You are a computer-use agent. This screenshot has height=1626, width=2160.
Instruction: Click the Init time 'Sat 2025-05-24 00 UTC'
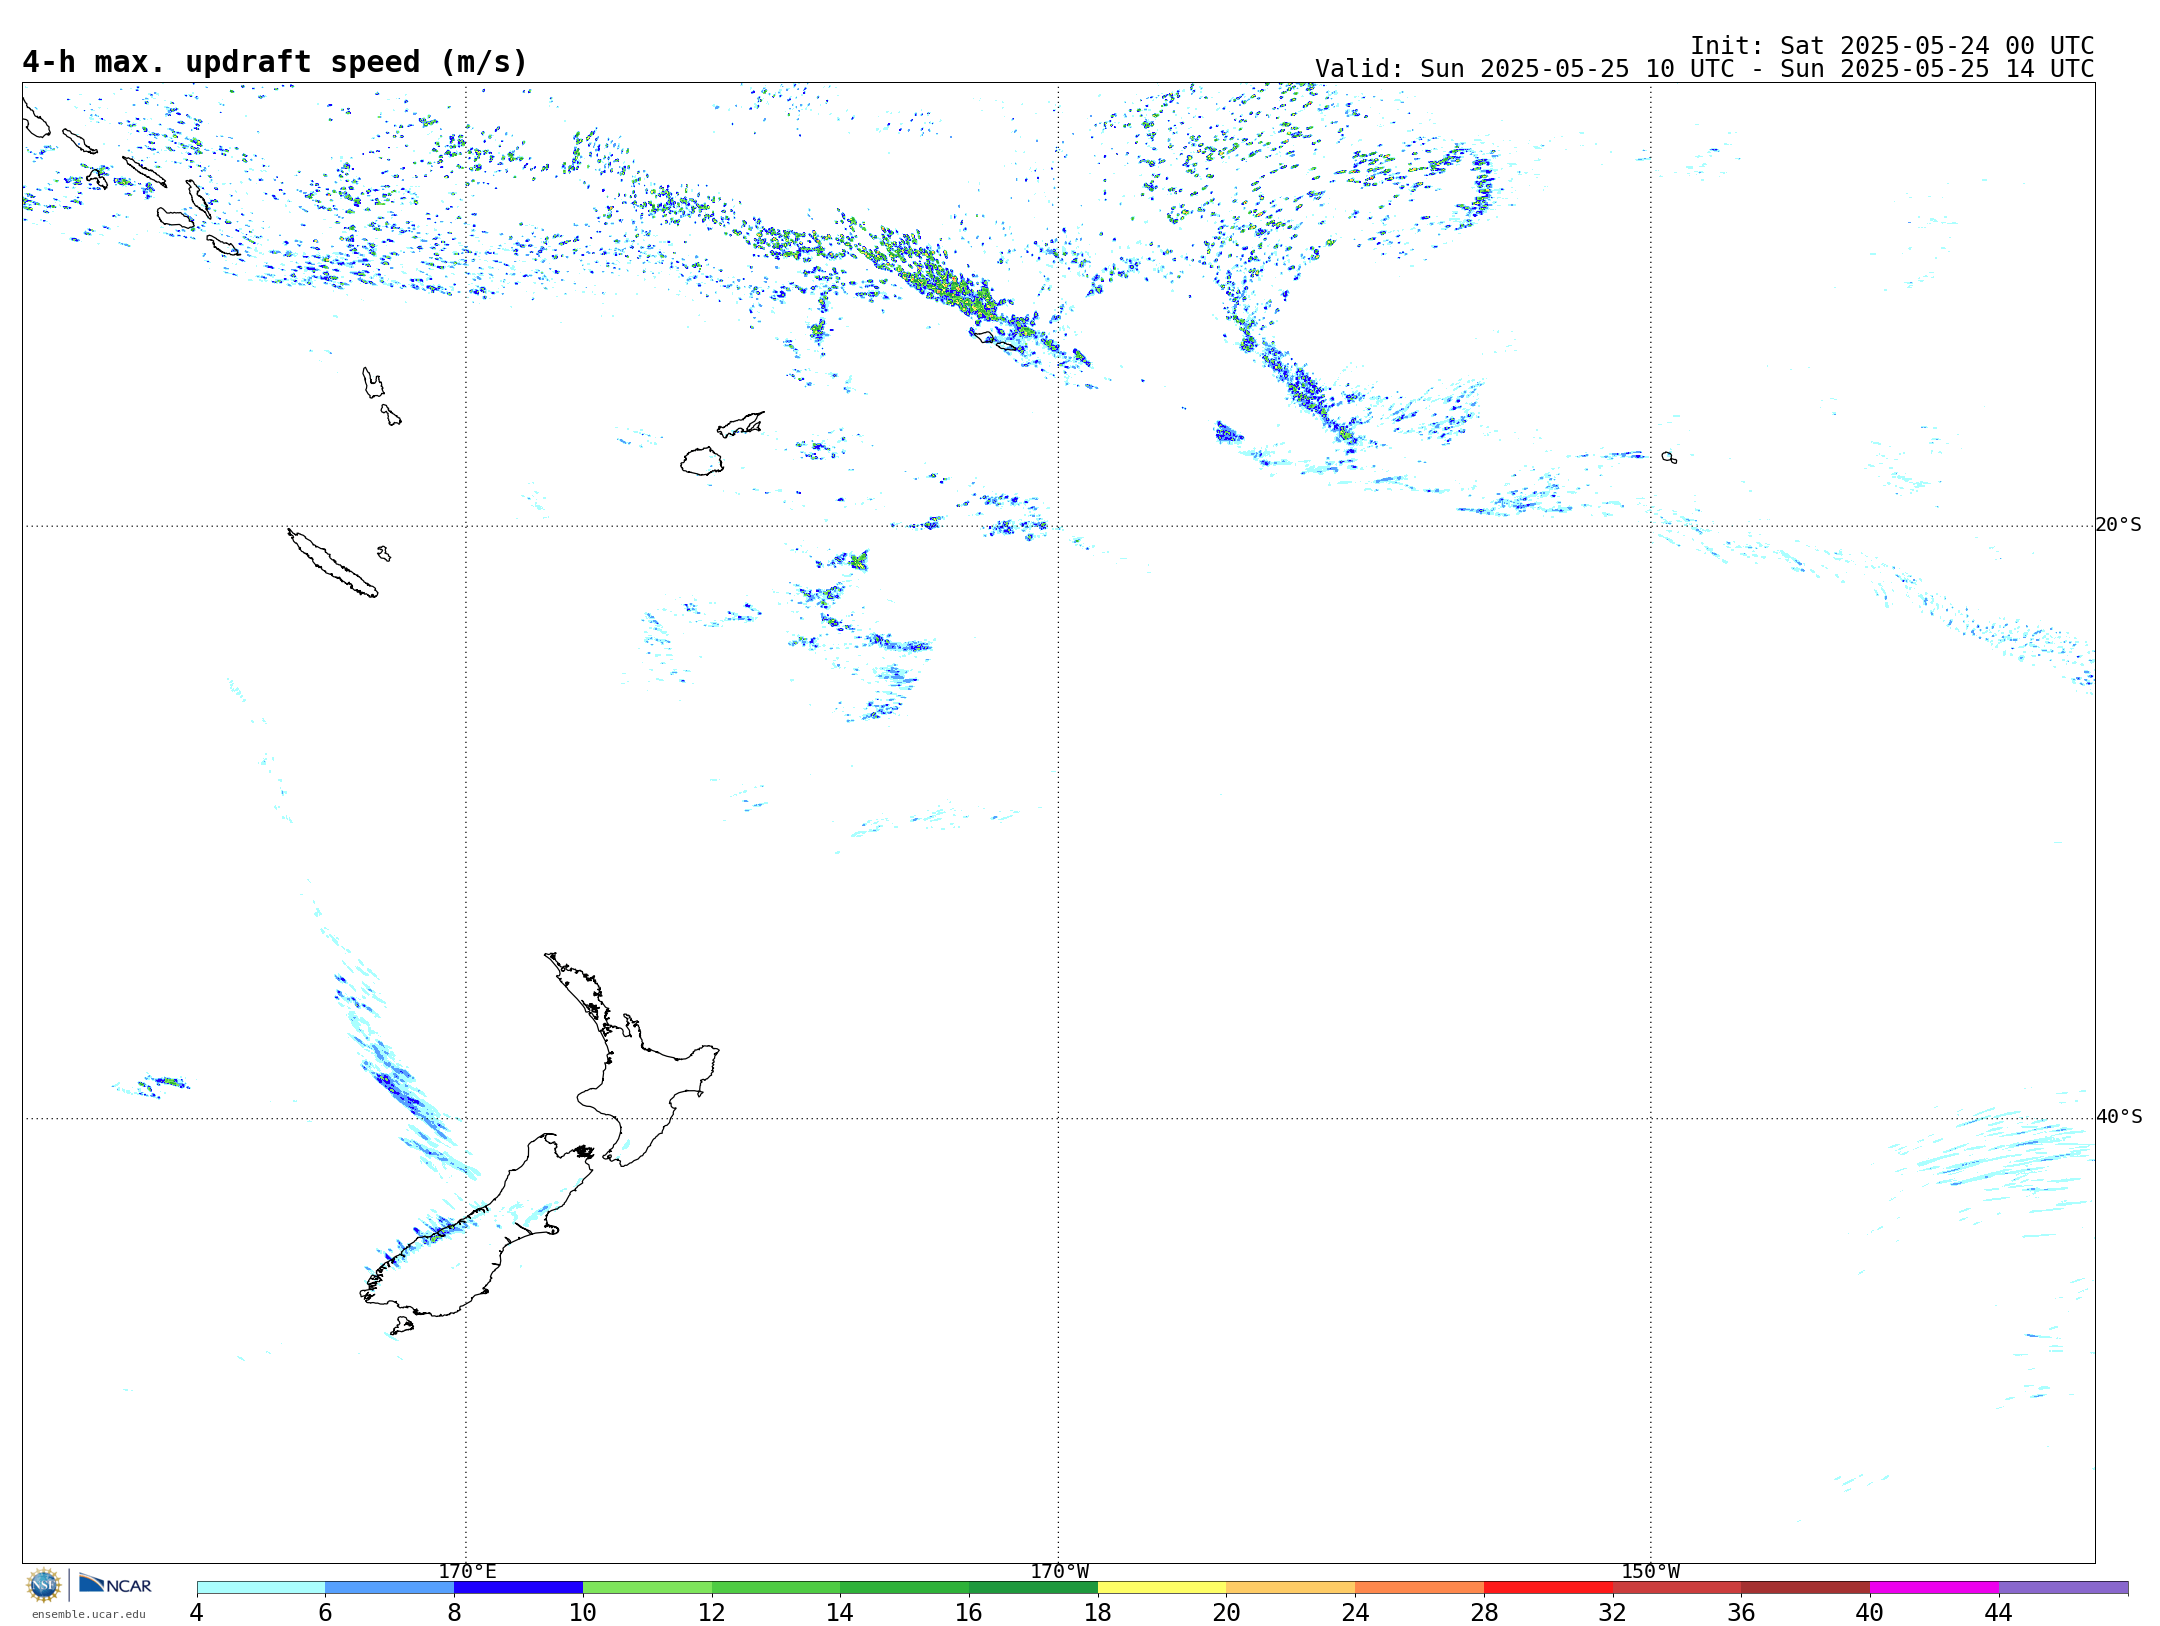point(1937,46)
